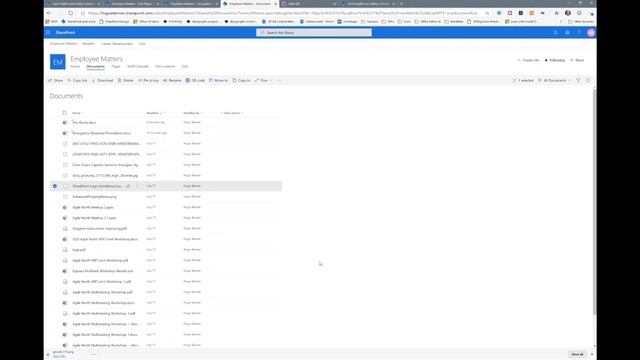Click share icon on the selected file row
Image resolution: width=640 pixels, height=360 pixels.
(128, 186)
